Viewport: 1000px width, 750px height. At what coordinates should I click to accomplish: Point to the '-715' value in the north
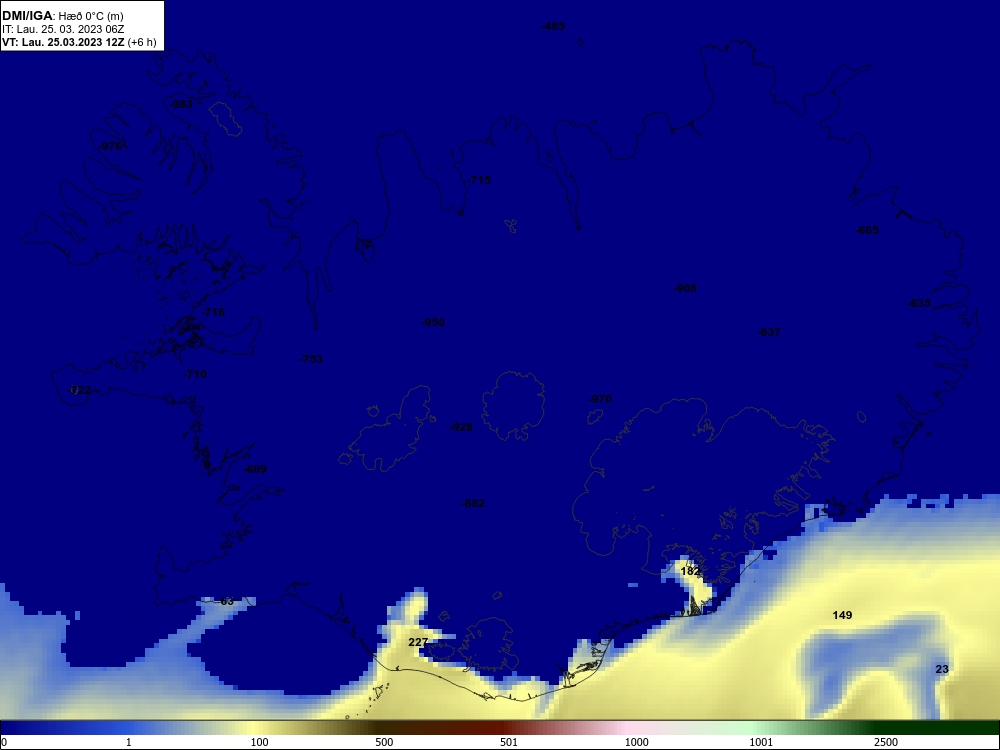tap(480, 180)
